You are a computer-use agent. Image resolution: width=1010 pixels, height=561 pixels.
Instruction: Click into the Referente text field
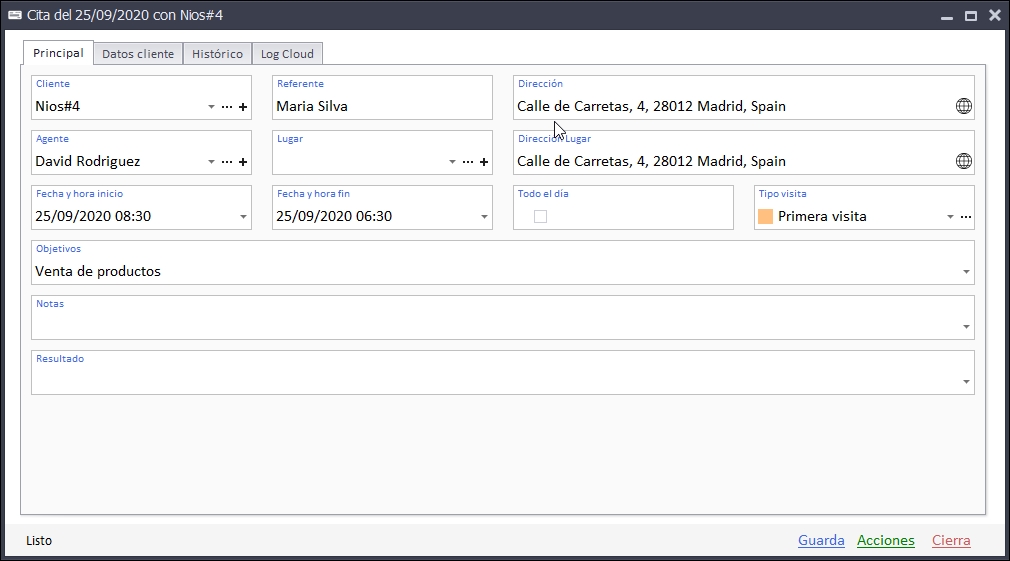pos(382,106)
